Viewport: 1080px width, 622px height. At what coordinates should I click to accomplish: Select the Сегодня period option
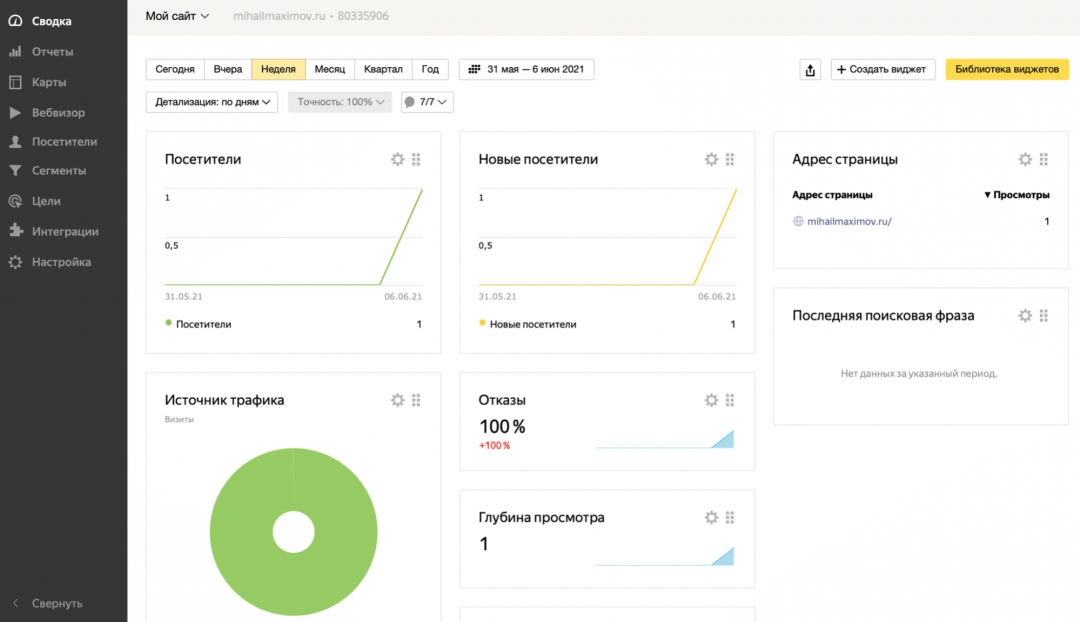click(x=175, y=69)
